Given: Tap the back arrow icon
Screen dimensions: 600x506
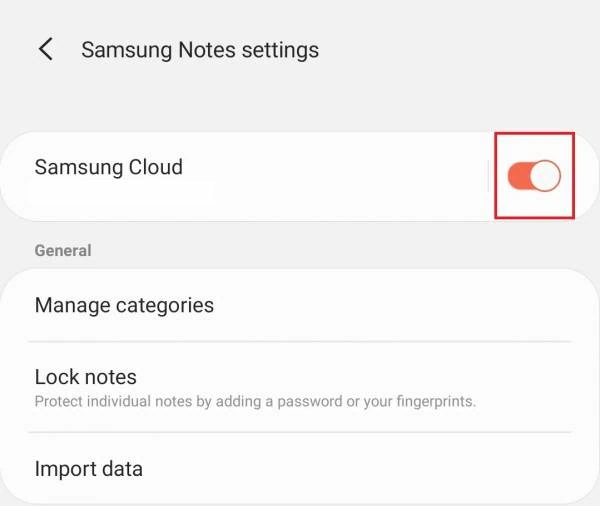Looking at the screenshot, I should click(46, 49).
